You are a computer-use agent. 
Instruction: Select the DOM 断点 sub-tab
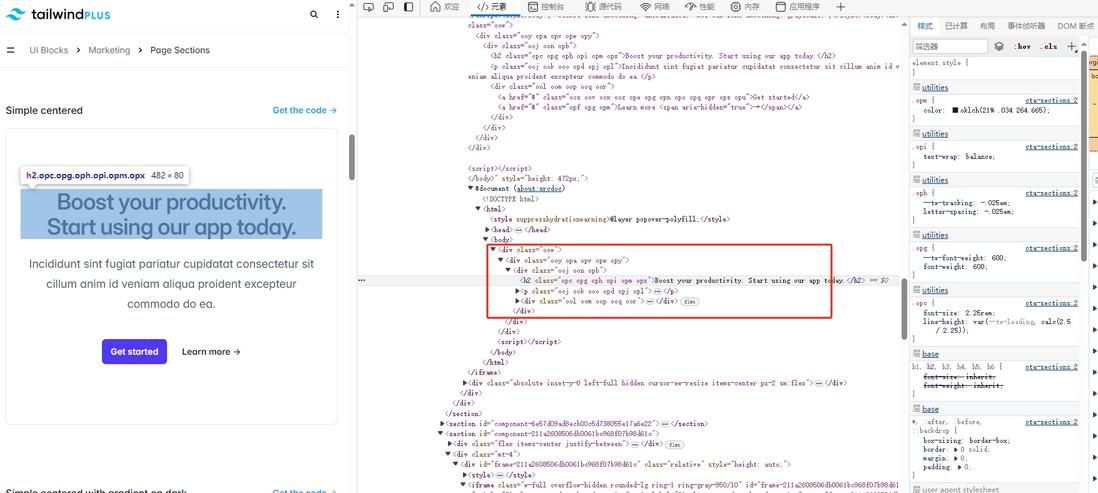[1076, 27]
